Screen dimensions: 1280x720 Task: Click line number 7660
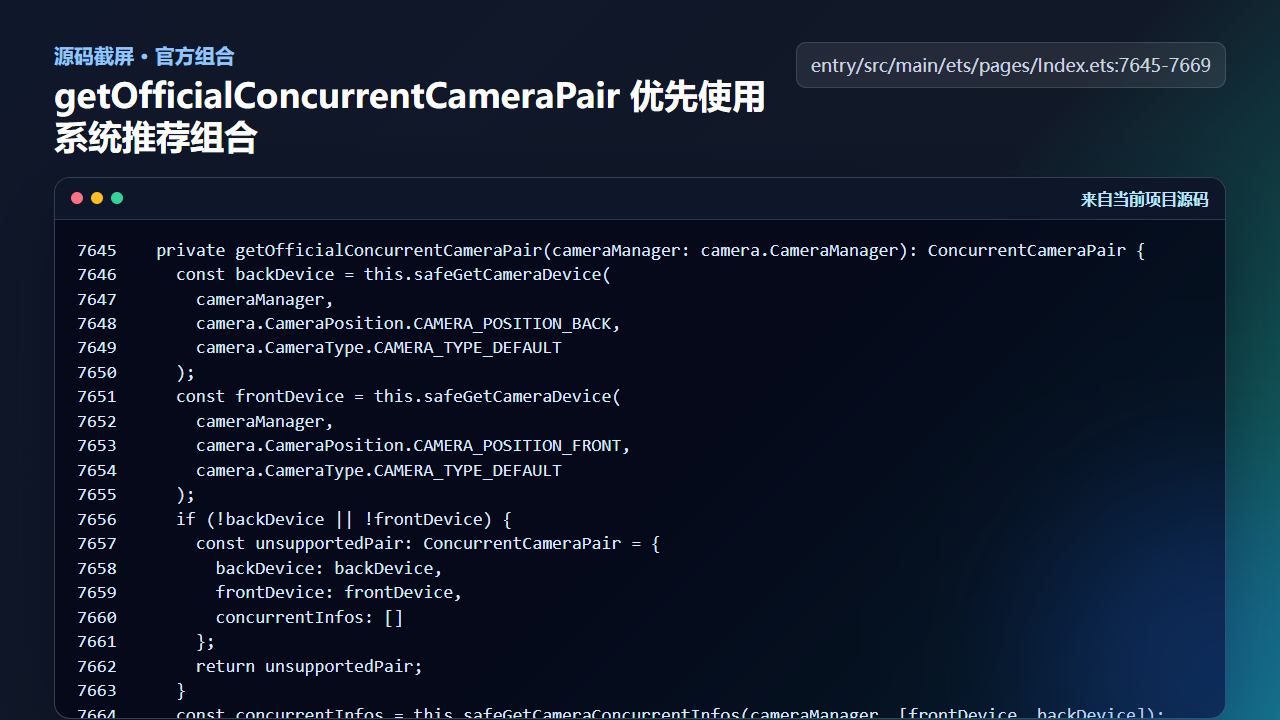pyautogui.click(x=97, y=617)
